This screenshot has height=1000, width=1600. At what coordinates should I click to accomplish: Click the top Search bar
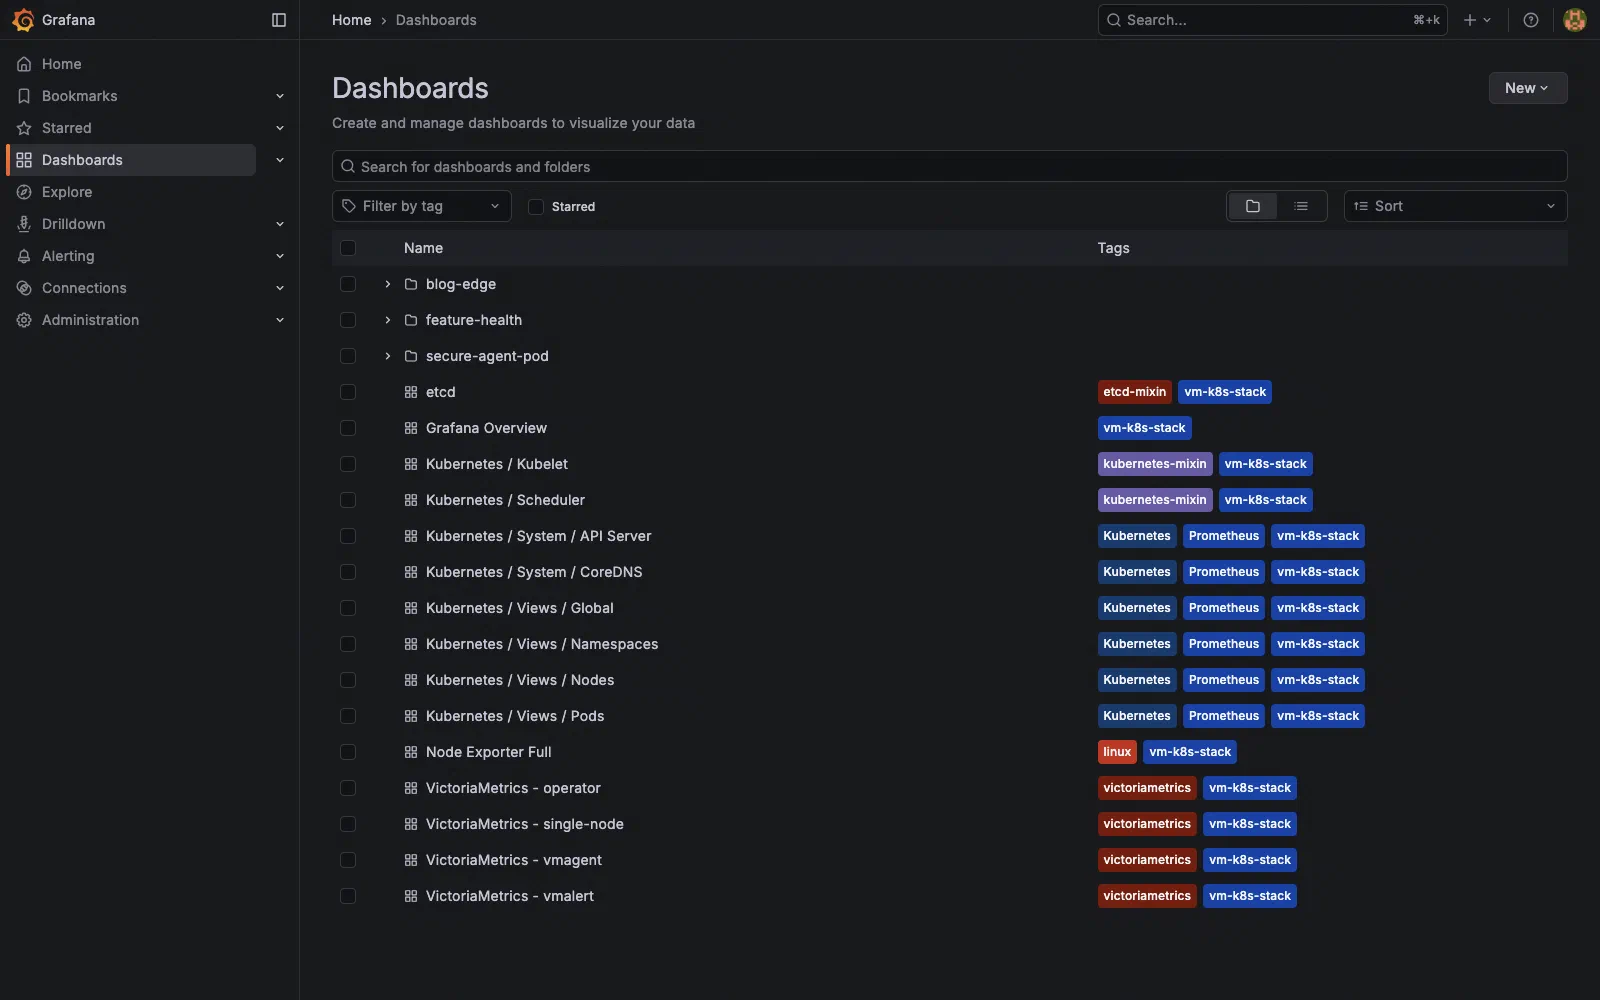coord(1272,20)
